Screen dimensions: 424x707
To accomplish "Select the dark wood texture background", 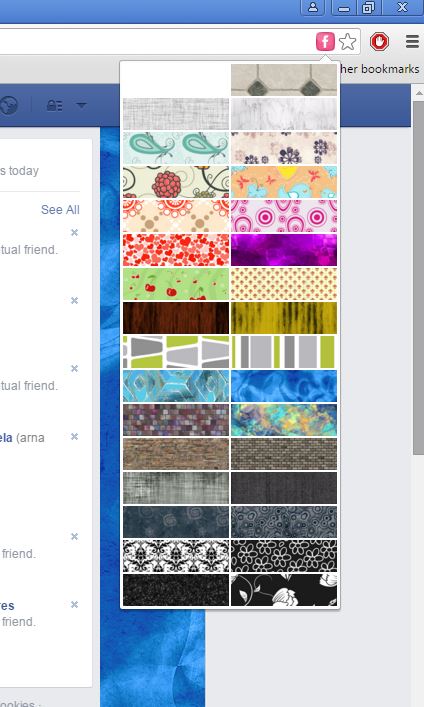I will click(x=176, y=318).
